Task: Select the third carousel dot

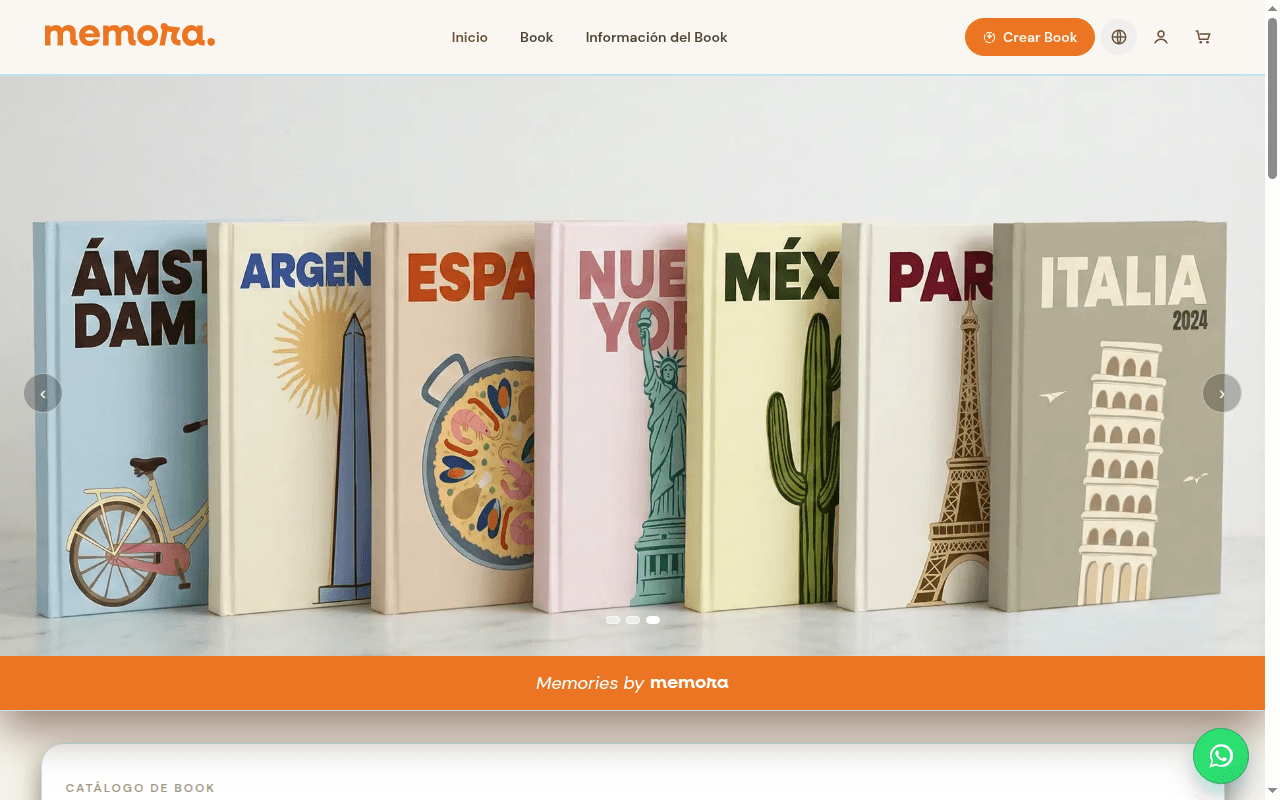Action: point(653,620)
